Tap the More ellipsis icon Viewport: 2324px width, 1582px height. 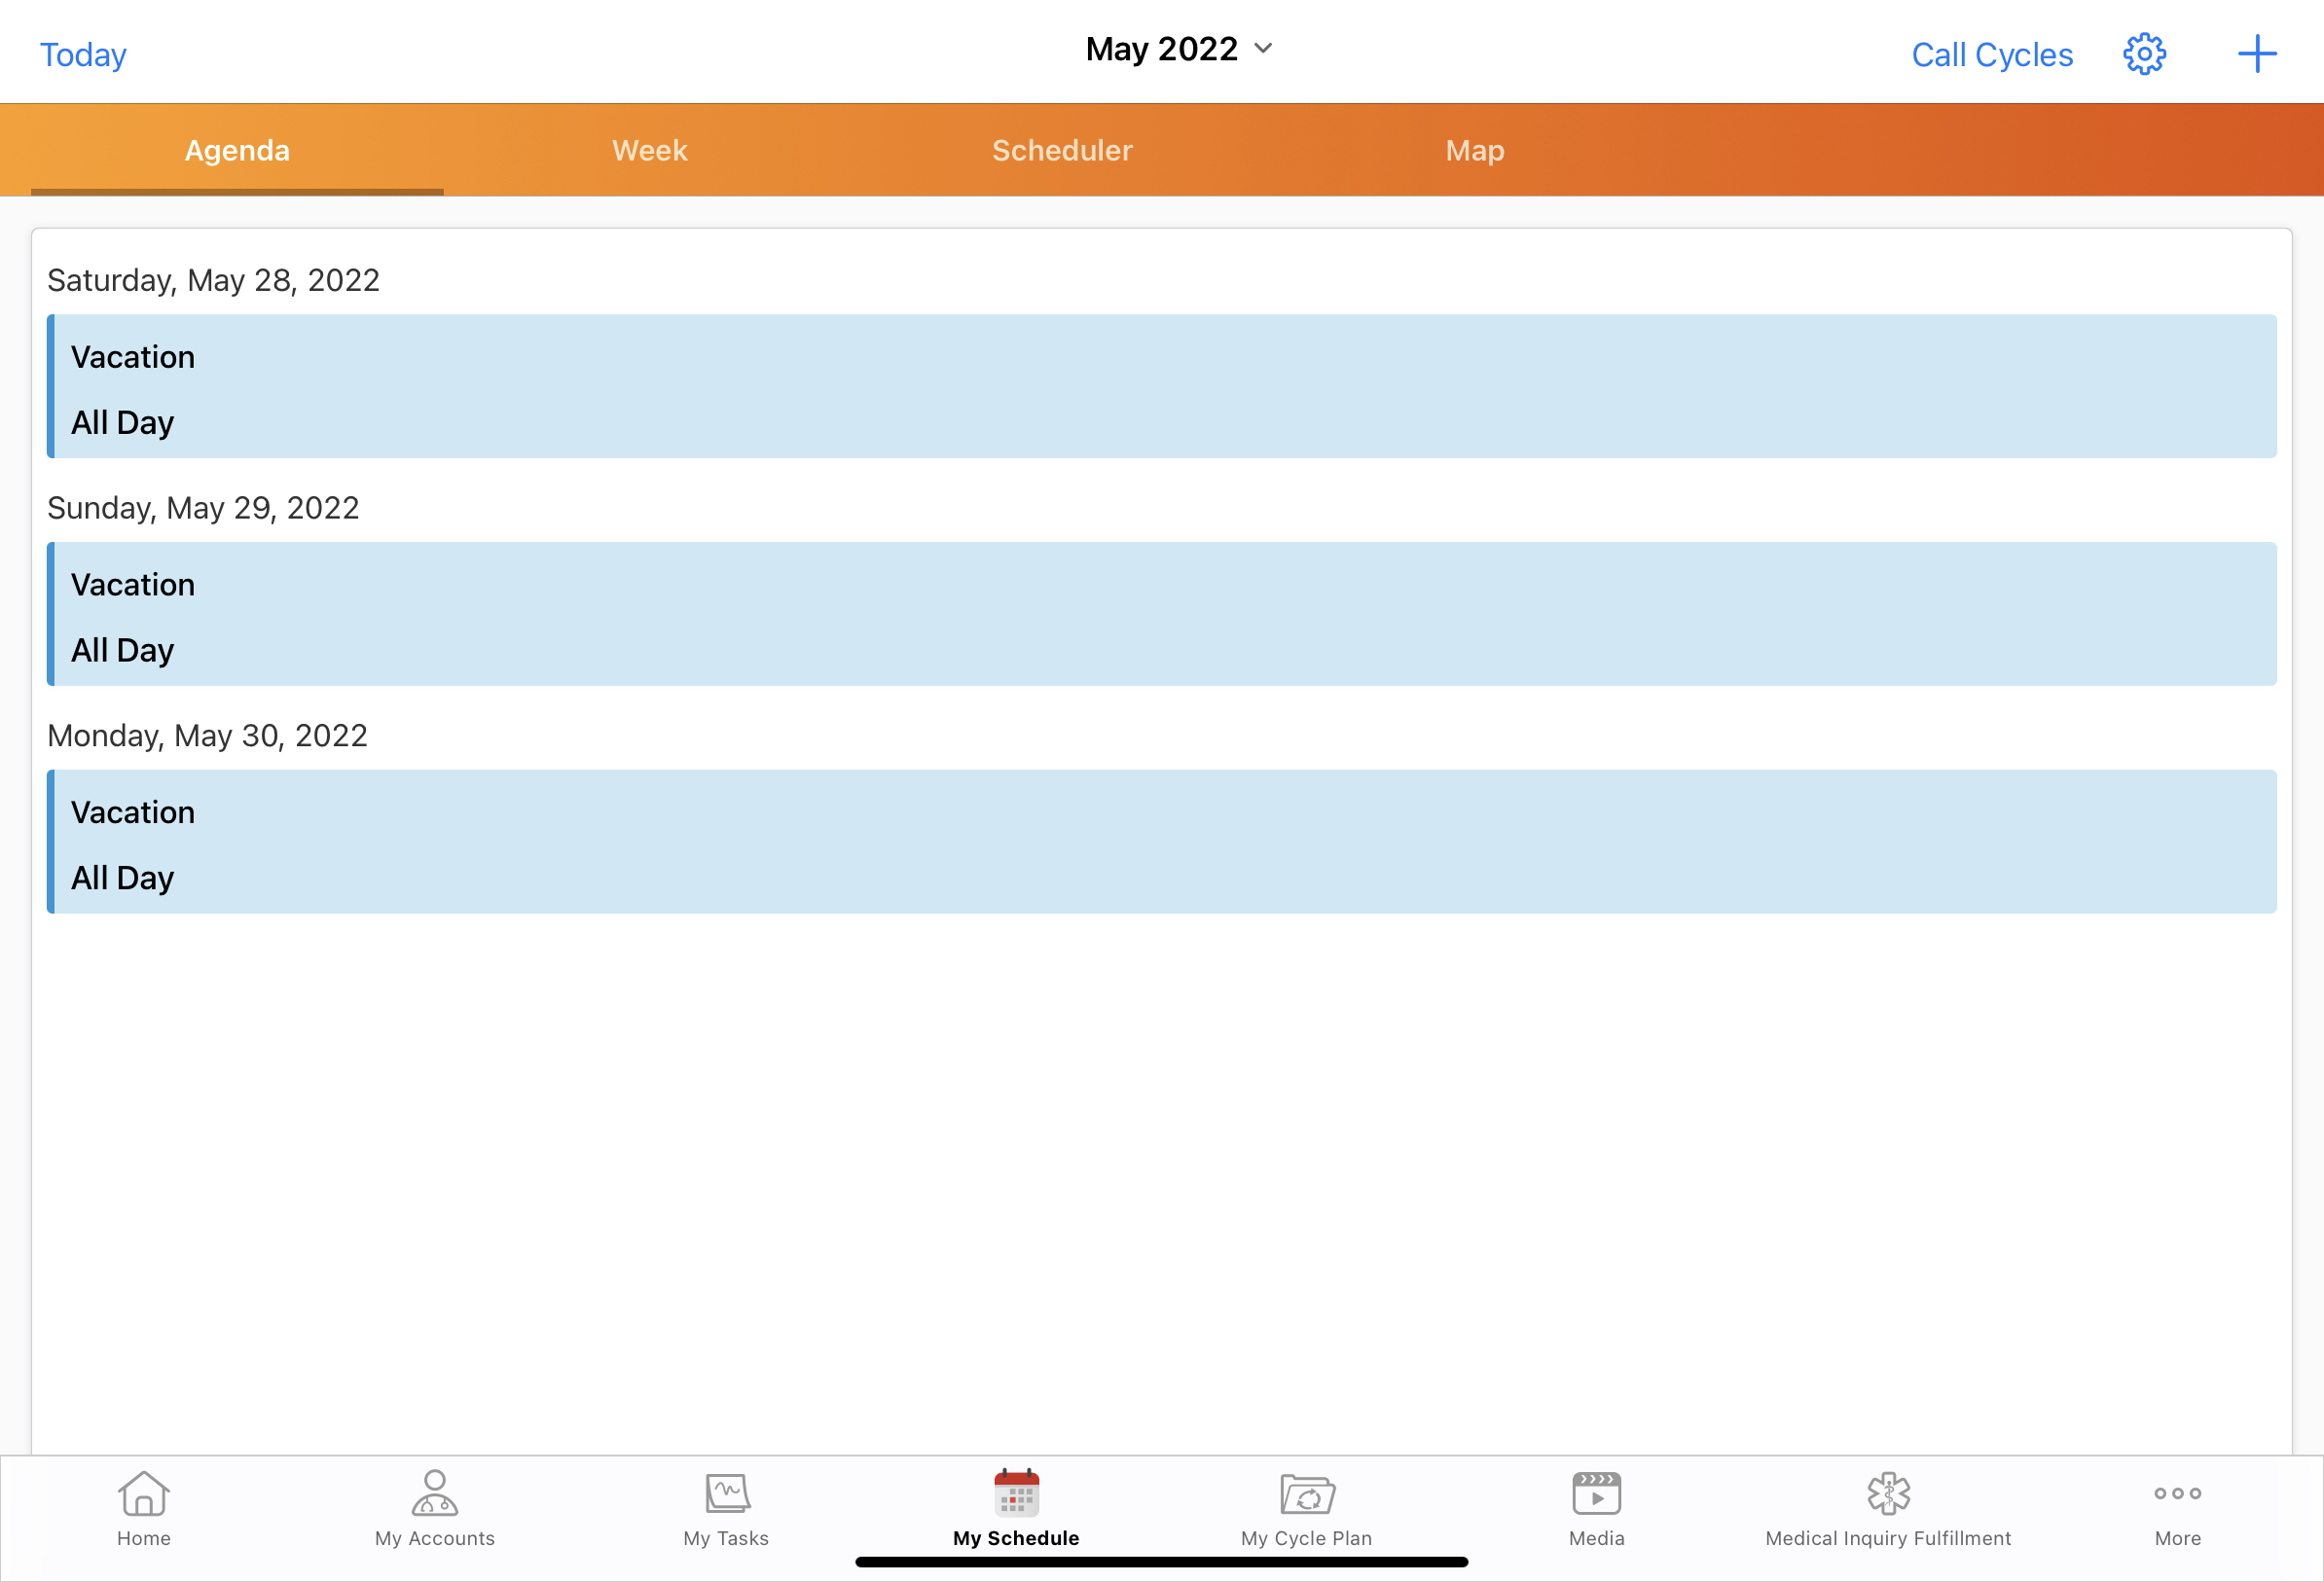click(x=2177, y=1494)
